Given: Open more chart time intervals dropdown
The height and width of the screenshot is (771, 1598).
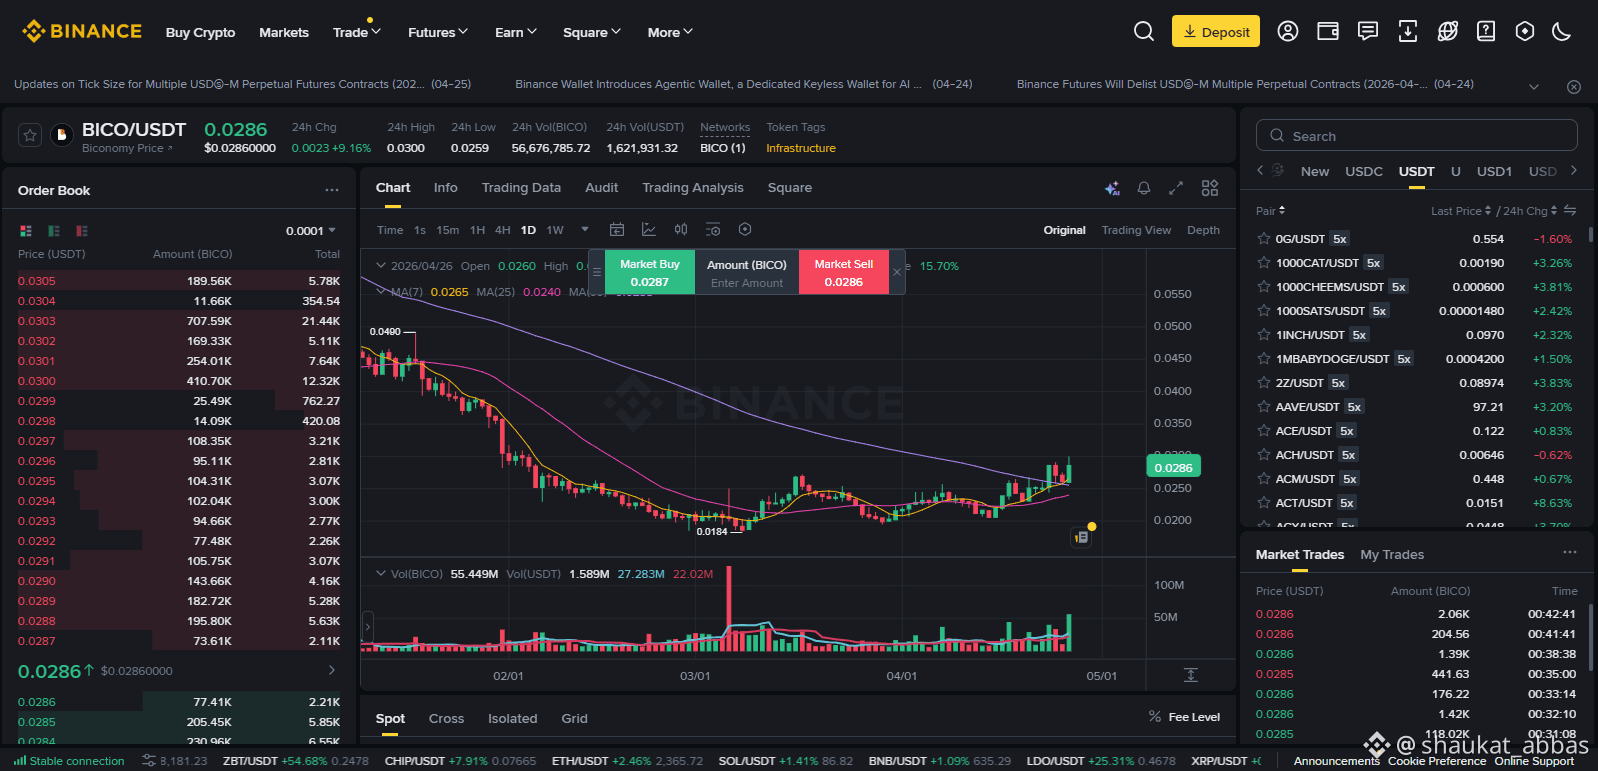Looking at the screenshot, I should point(585,230).
